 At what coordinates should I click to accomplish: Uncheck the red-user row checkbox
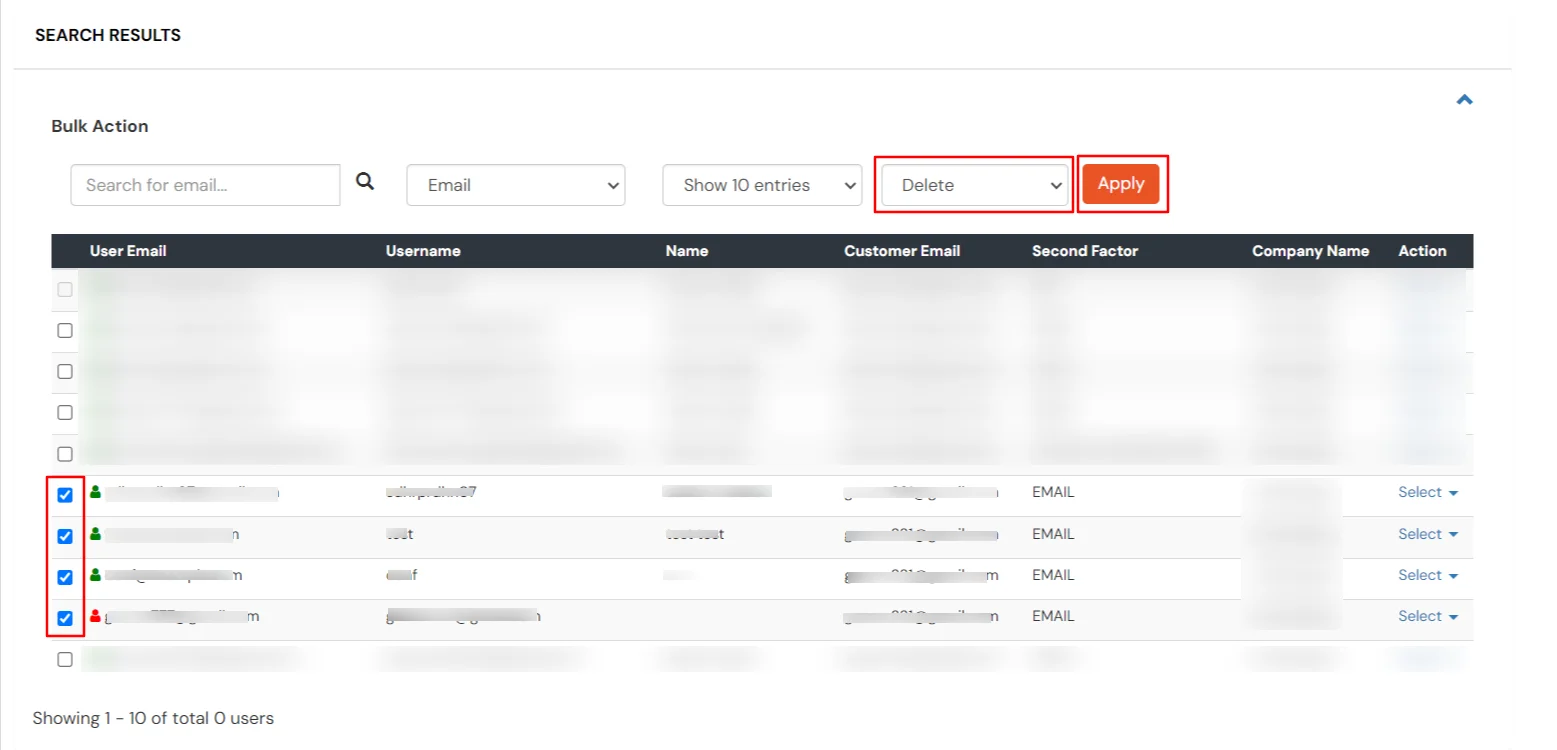coord(65,618)
